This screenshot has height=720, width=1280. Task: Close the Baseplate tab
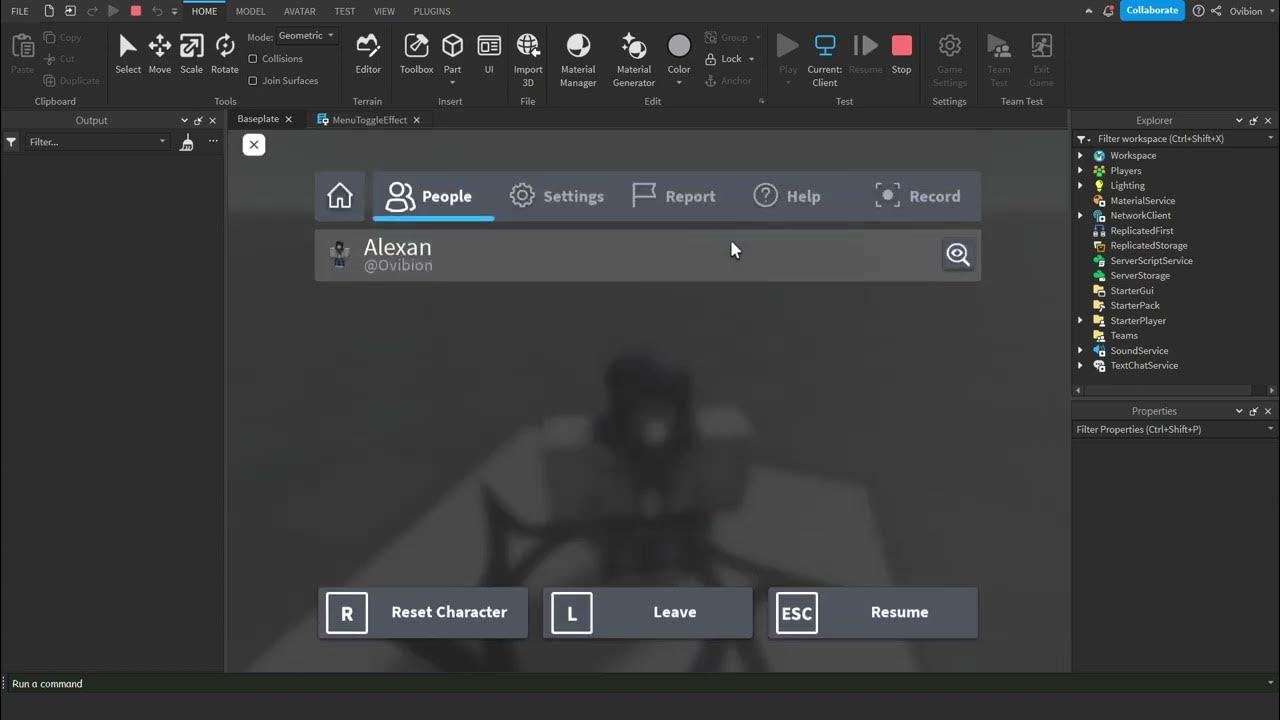(289, 120)
